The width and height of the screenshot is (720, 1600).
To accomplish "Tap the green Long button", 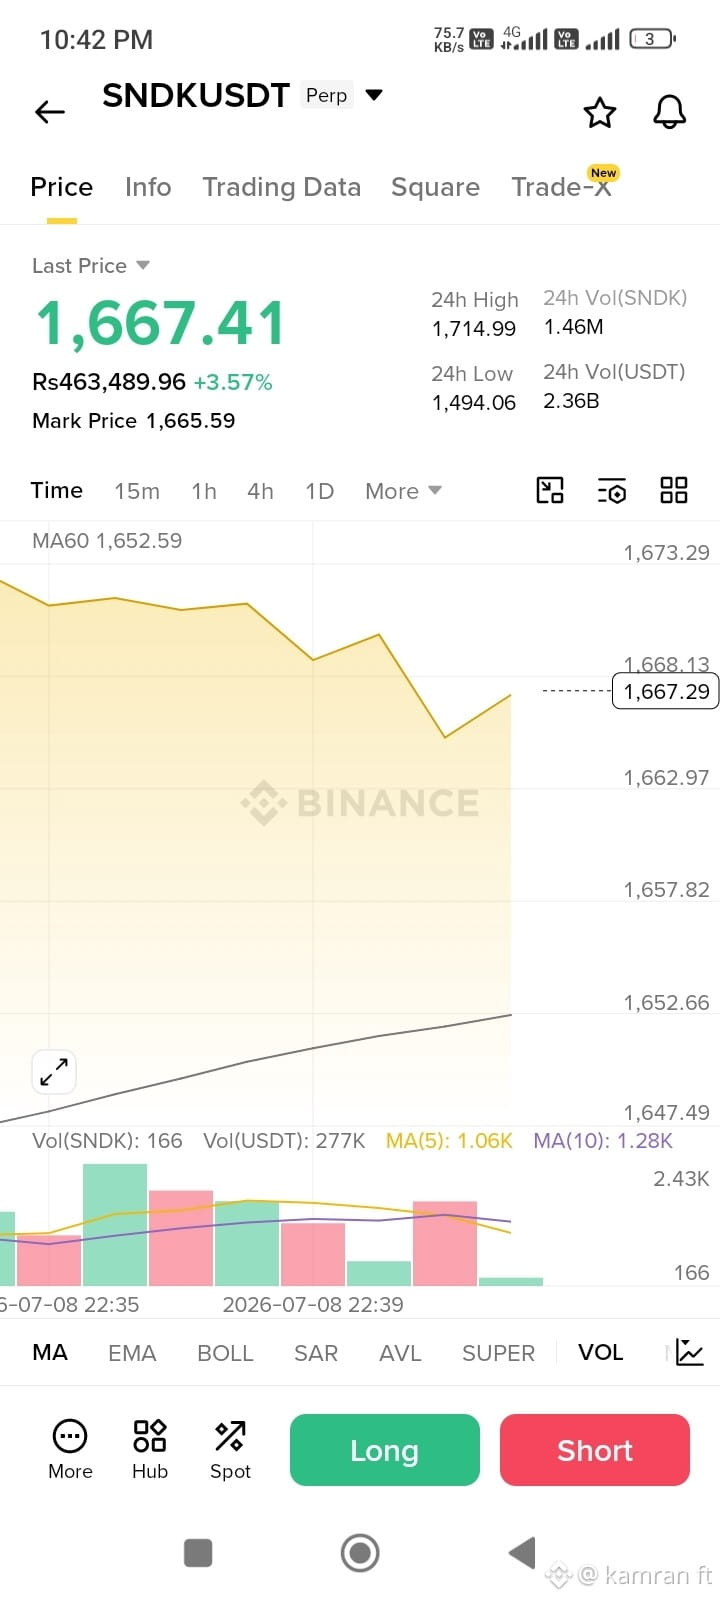I will tap(385, 1450).
